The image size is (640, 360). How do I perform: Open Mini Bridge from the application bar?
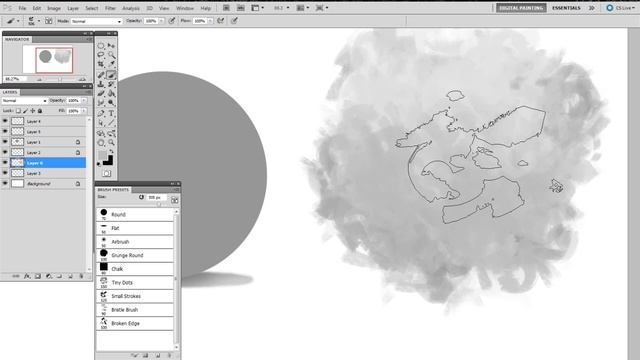click(241, 8)
